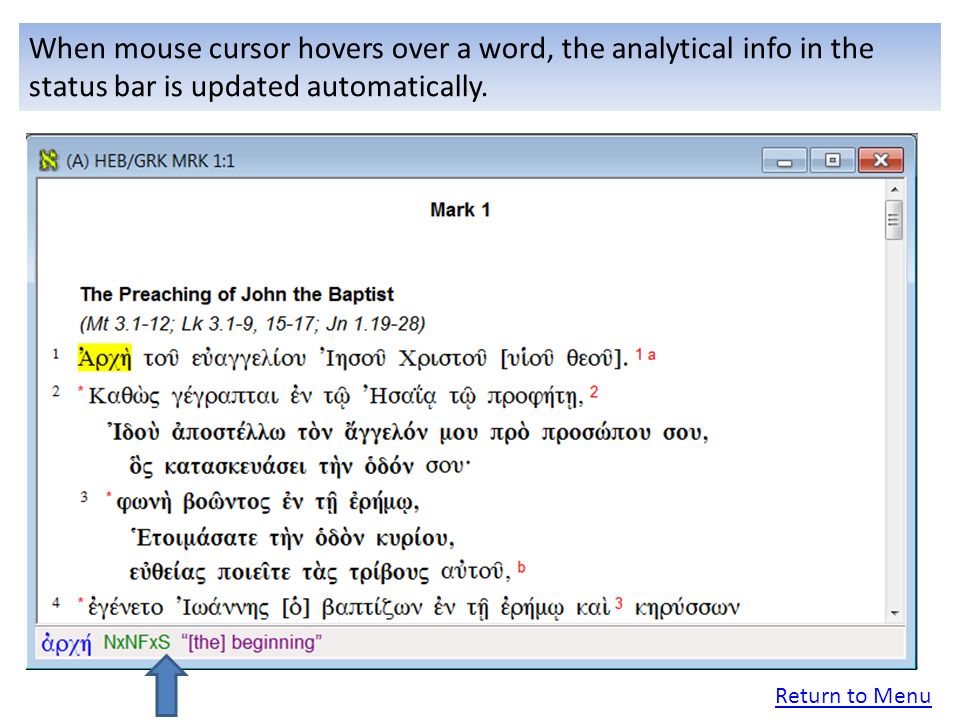Maximize the HEB/GRK MRK 1:1 window
The image size is (960, 720).
(x=833, y=160)
